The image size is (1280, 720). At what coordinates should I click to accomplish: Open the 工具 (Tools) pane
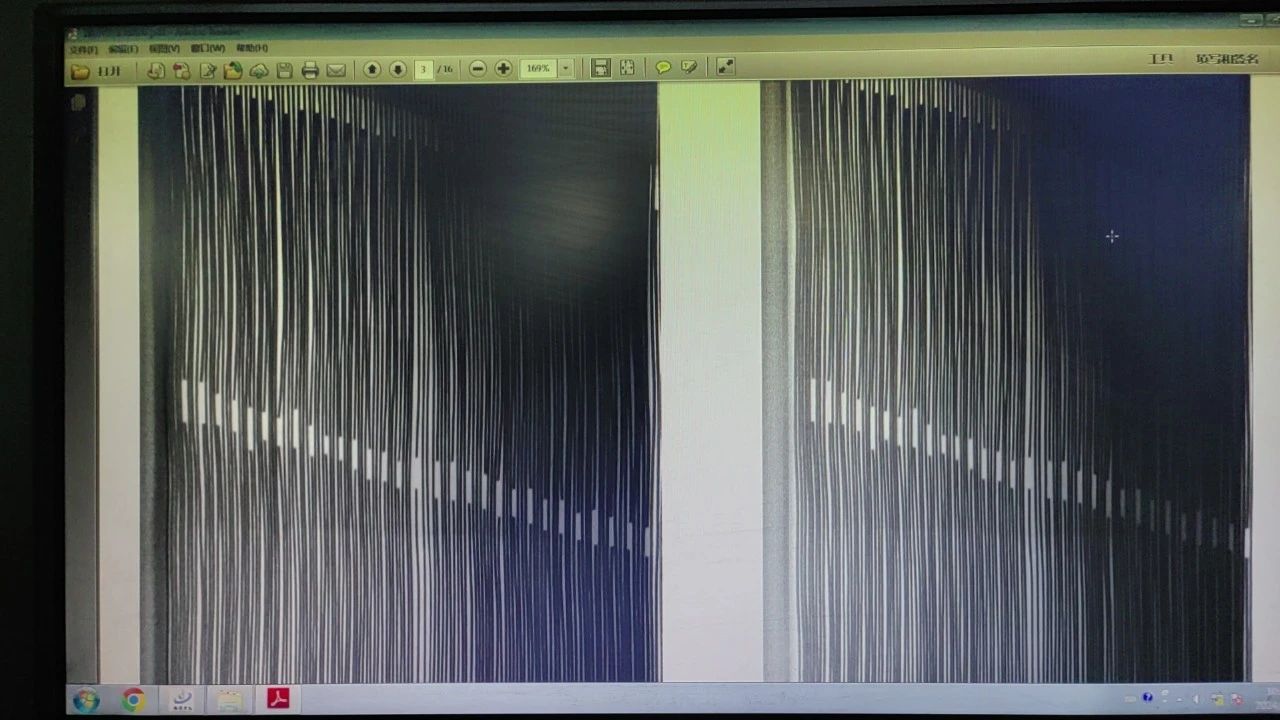click(x=1160, y=60)
